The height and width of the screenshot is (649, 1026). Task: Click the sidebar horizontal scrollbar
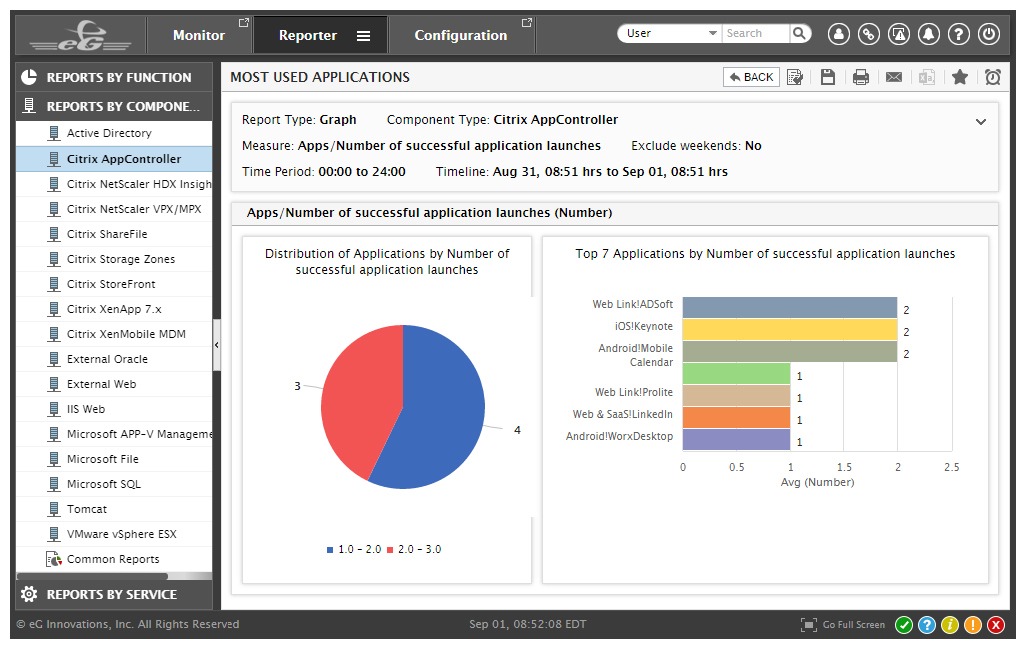[93, 576]
